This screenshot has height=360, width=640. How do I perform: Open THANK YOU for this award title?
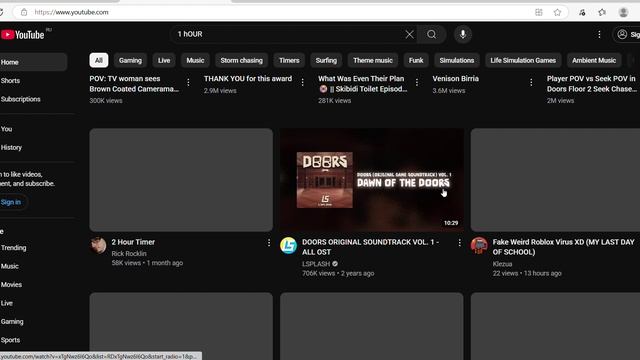pyautogui.click(x=248, y=79)
